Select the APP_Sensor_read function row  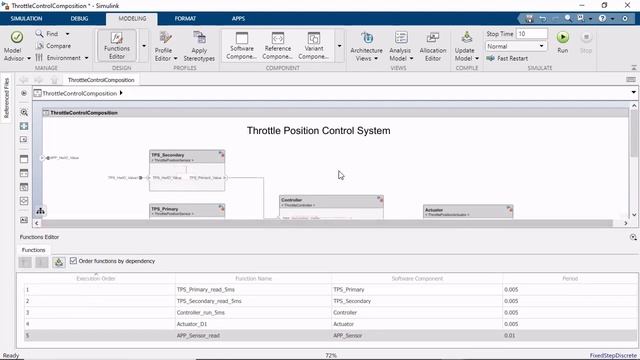[331, 336]
